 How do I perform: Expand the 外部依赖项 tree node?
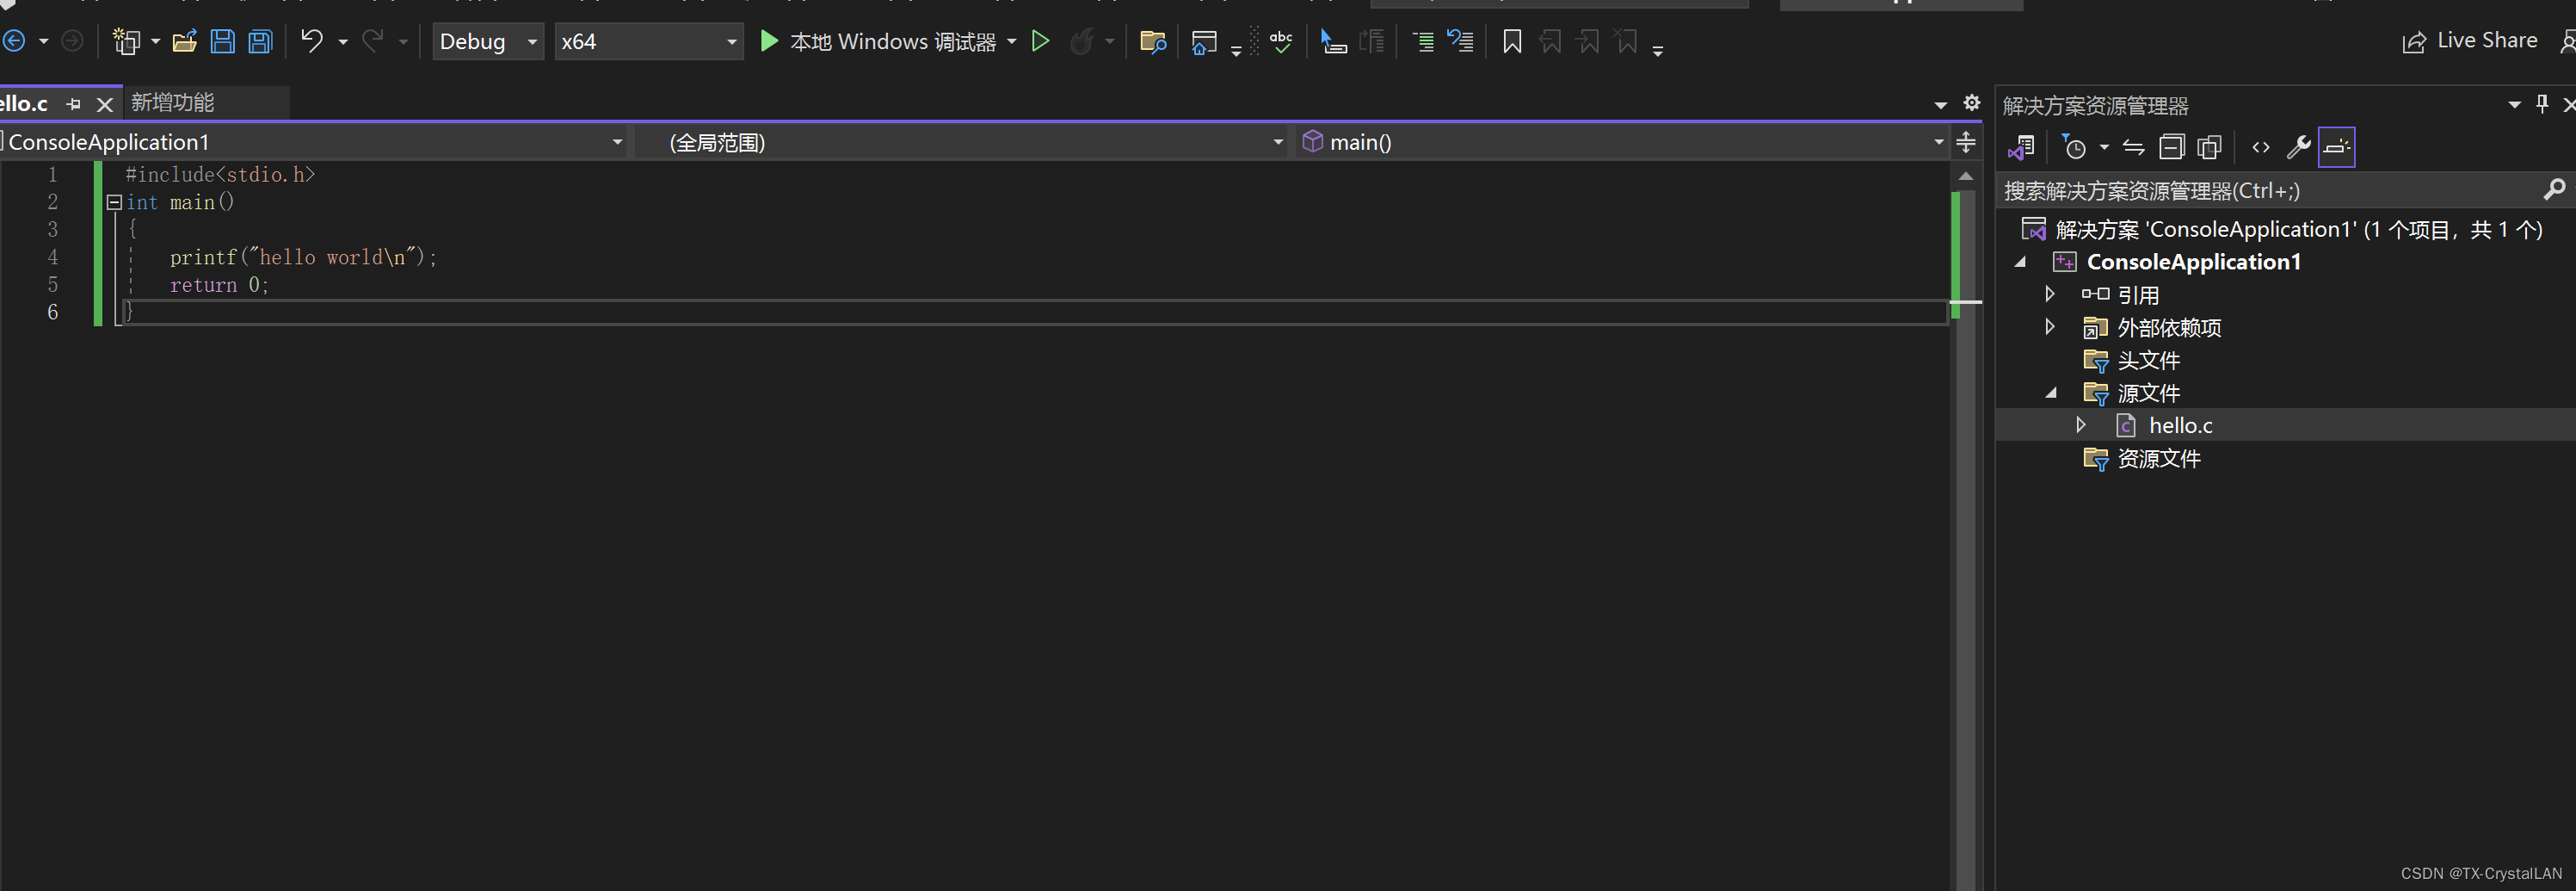point(2050,327)
